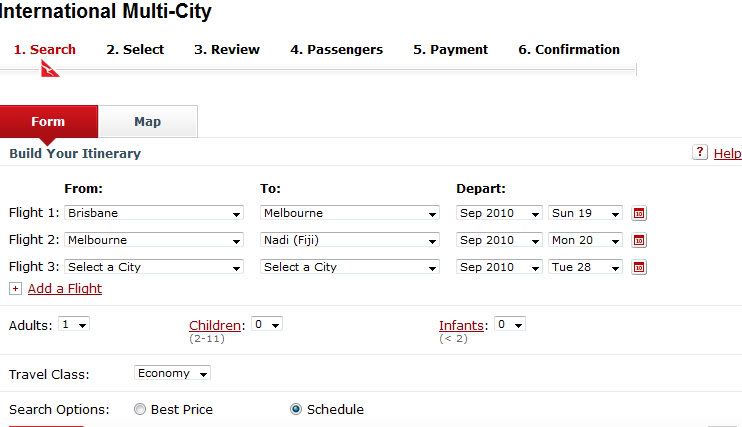This screenshot has height=427, width=742.
Task: Click the Infants age info link
Action: [x=461, y=325]
